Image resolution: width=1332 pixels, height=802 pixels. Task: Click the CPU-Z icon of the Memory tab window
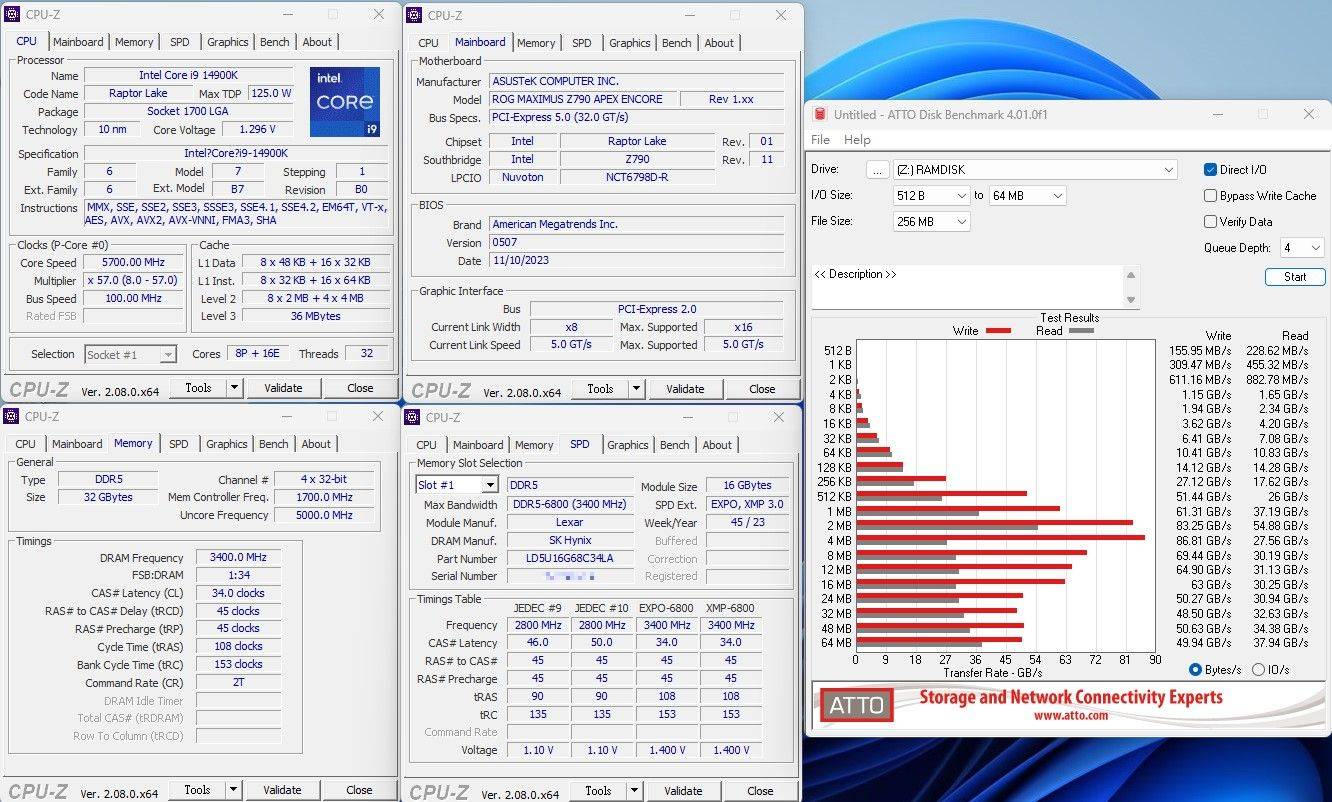(x=12, y=416)
